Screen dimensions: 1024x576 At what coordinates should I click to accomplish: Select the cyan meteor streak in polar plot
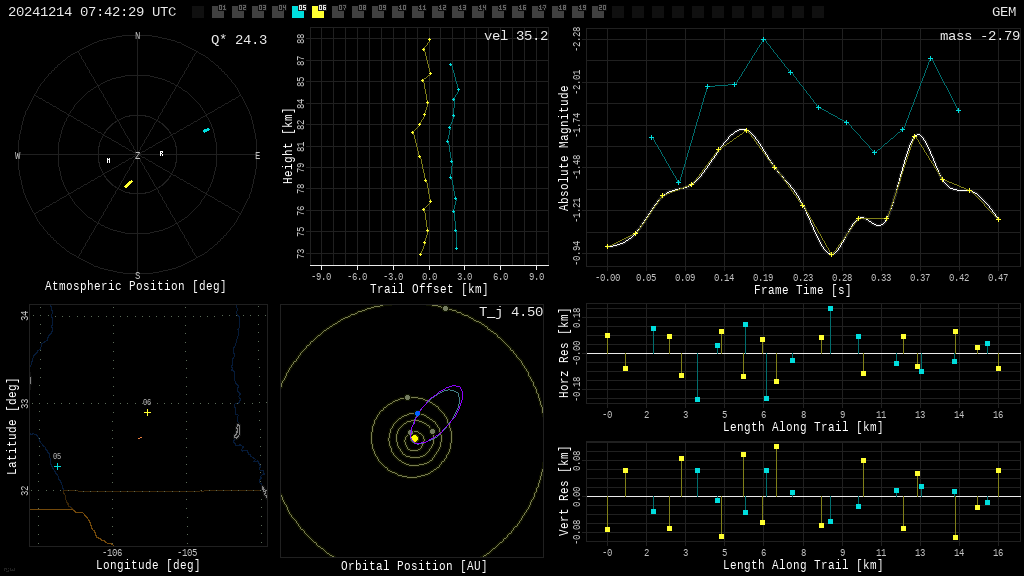(206, 130)
